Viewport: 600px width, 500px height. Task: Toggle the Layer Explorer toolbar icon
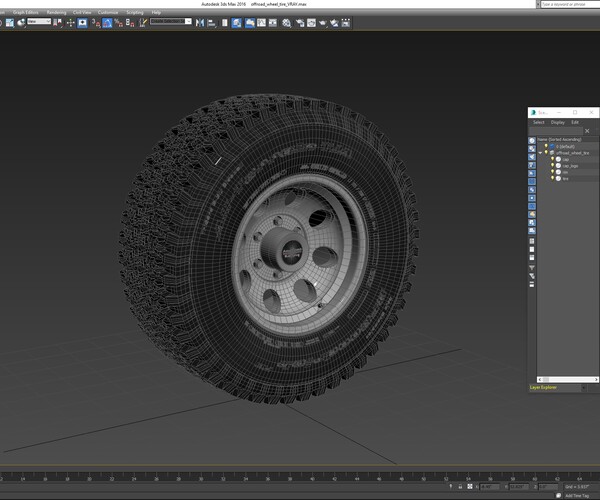236,23
